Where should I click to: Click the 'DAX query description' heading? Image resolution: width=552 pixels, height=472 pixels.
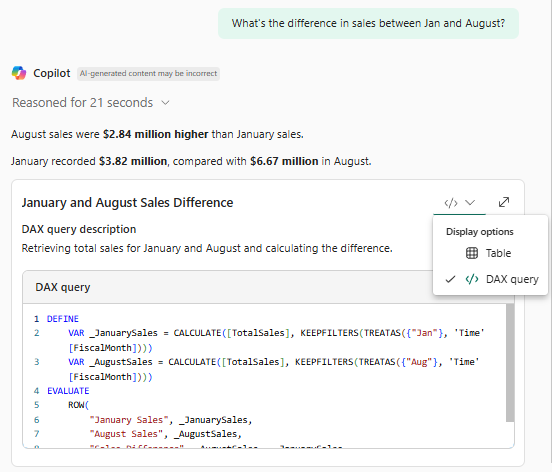(79, 229)
